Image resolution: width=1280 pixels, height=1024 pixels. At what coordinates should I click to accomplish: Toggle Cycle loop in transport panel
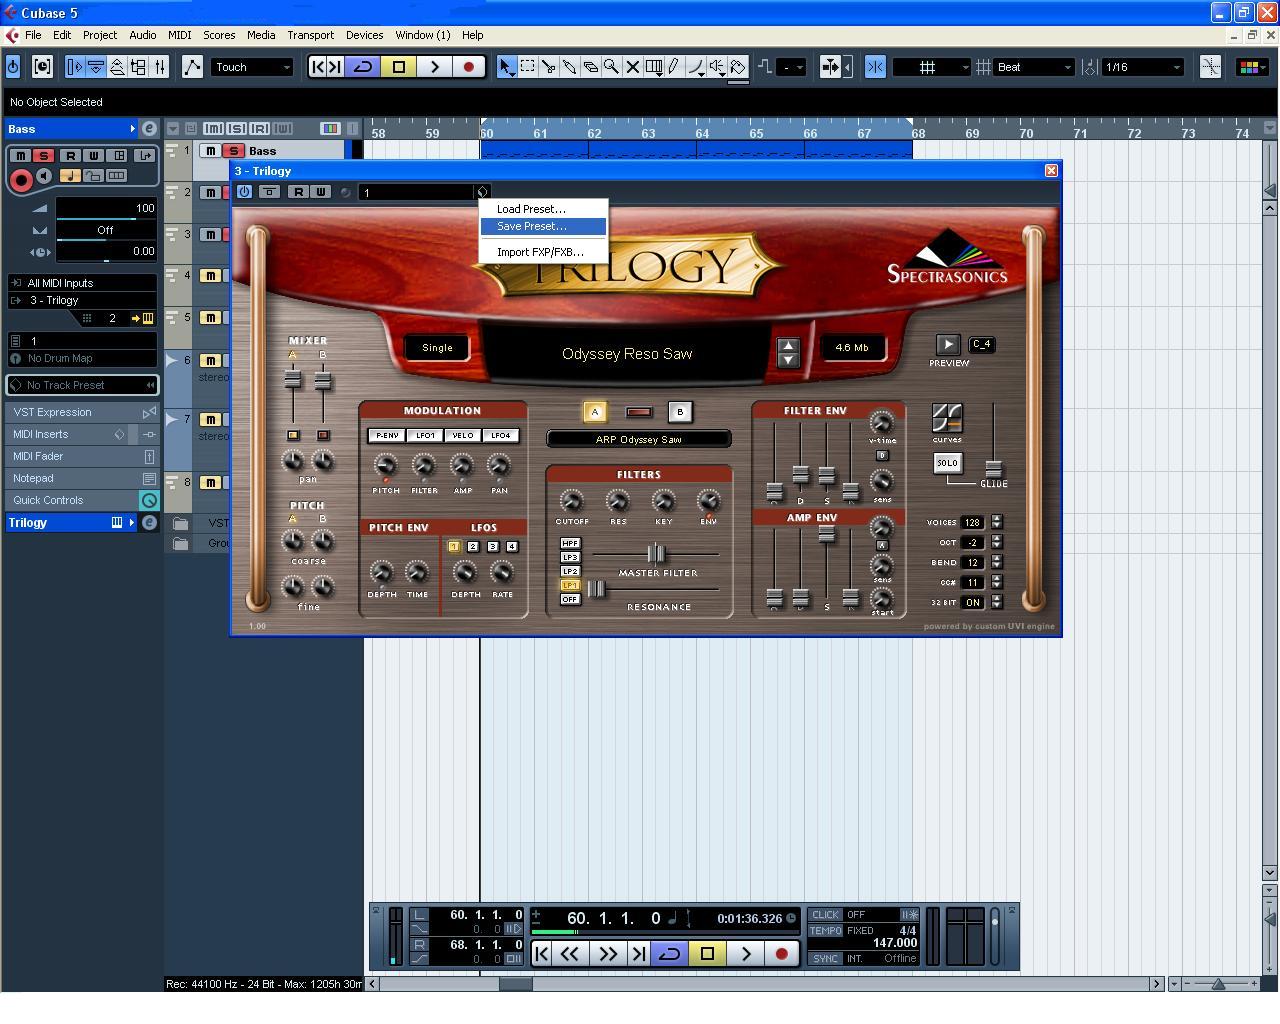669,954
